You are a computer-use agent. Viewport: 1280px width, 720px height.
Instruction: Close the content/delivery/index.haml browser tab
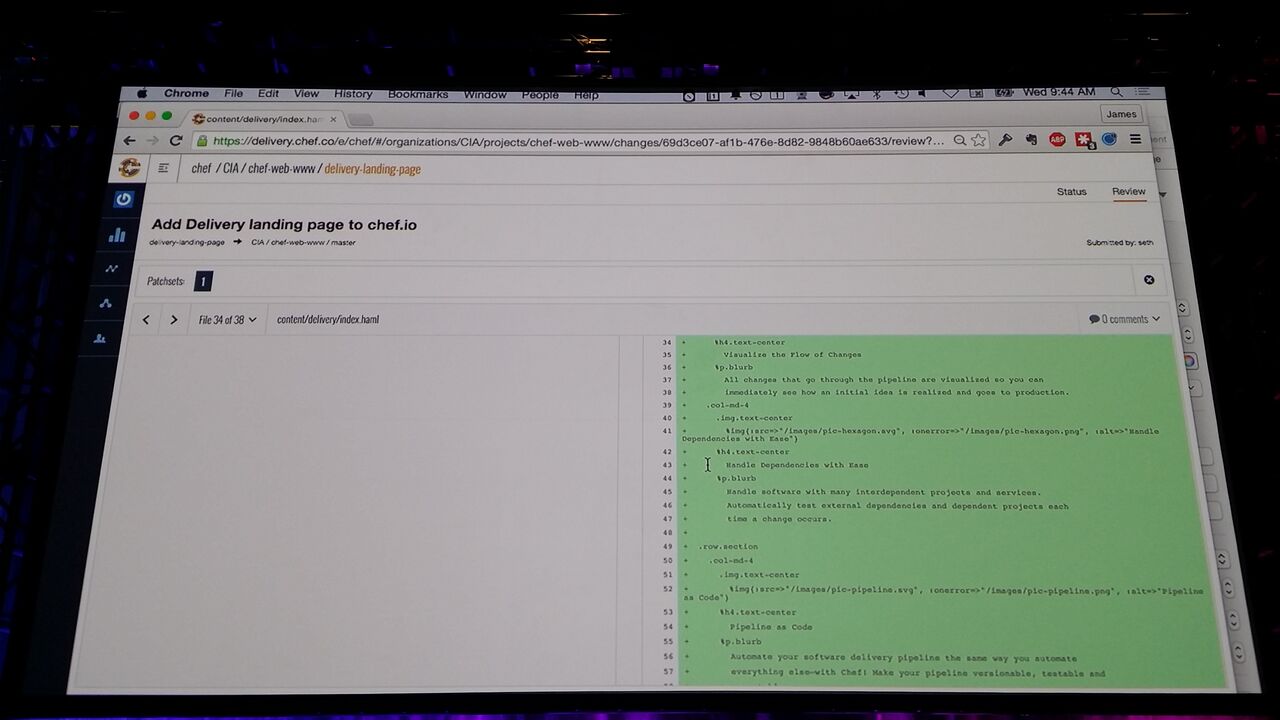point(334,119)
